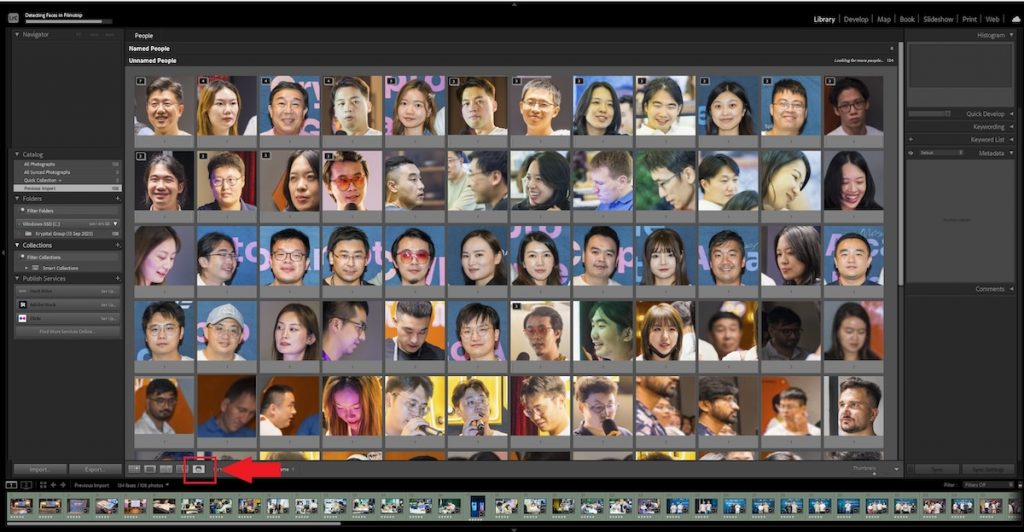Image resolution: width=1024 pixels, height=532 pixels.
Task: Click the Keyword List plus icon
Action: (911, 139)
